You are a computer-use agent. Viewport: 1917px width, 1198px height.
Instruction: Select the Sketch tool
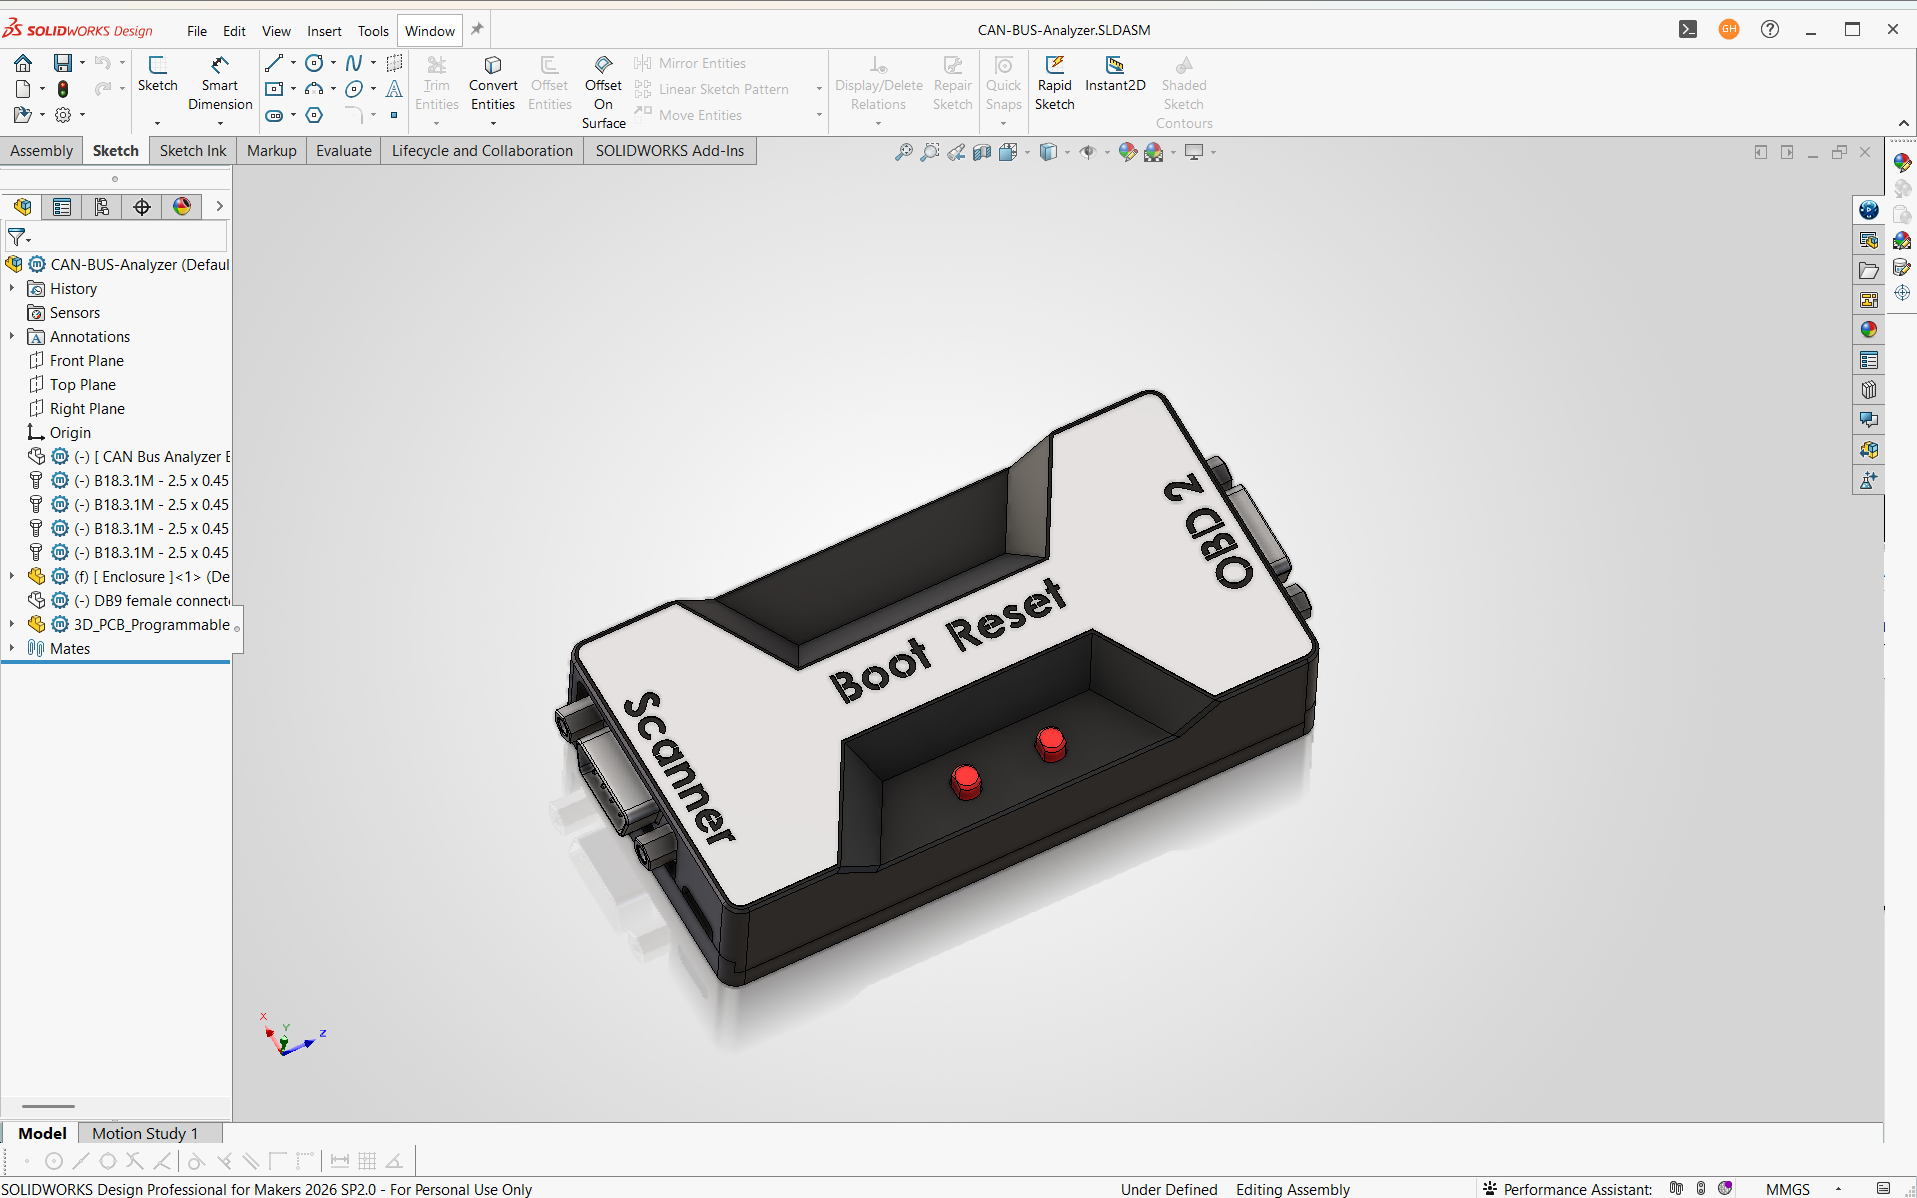(157, 75)
